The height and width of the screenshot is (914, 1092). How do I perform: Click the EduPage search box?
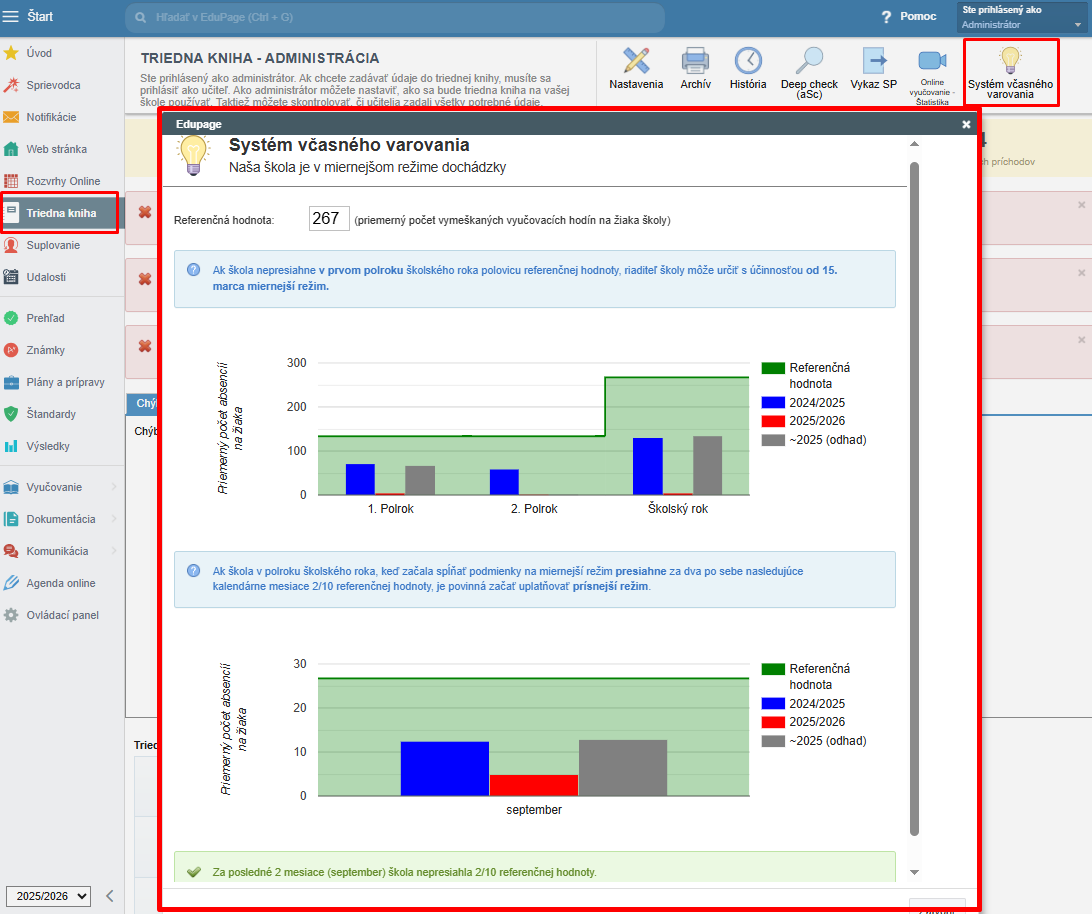pos(395,18)
